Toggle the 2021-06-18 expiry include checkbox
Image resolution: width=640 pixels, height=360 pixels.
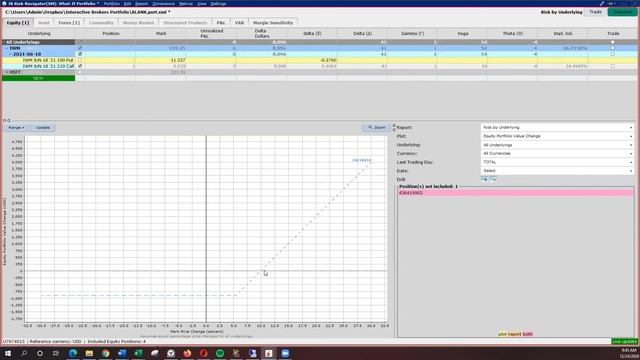pos(80,54)
